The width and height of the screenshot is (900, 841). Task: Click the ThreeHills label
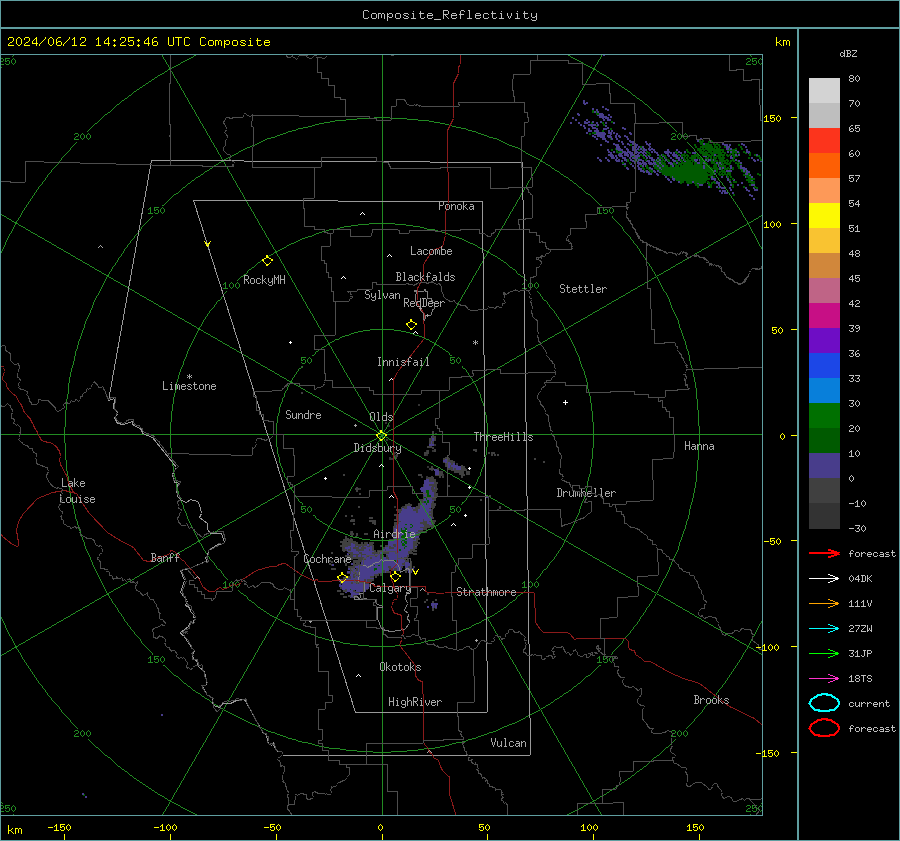click(503, 437)
